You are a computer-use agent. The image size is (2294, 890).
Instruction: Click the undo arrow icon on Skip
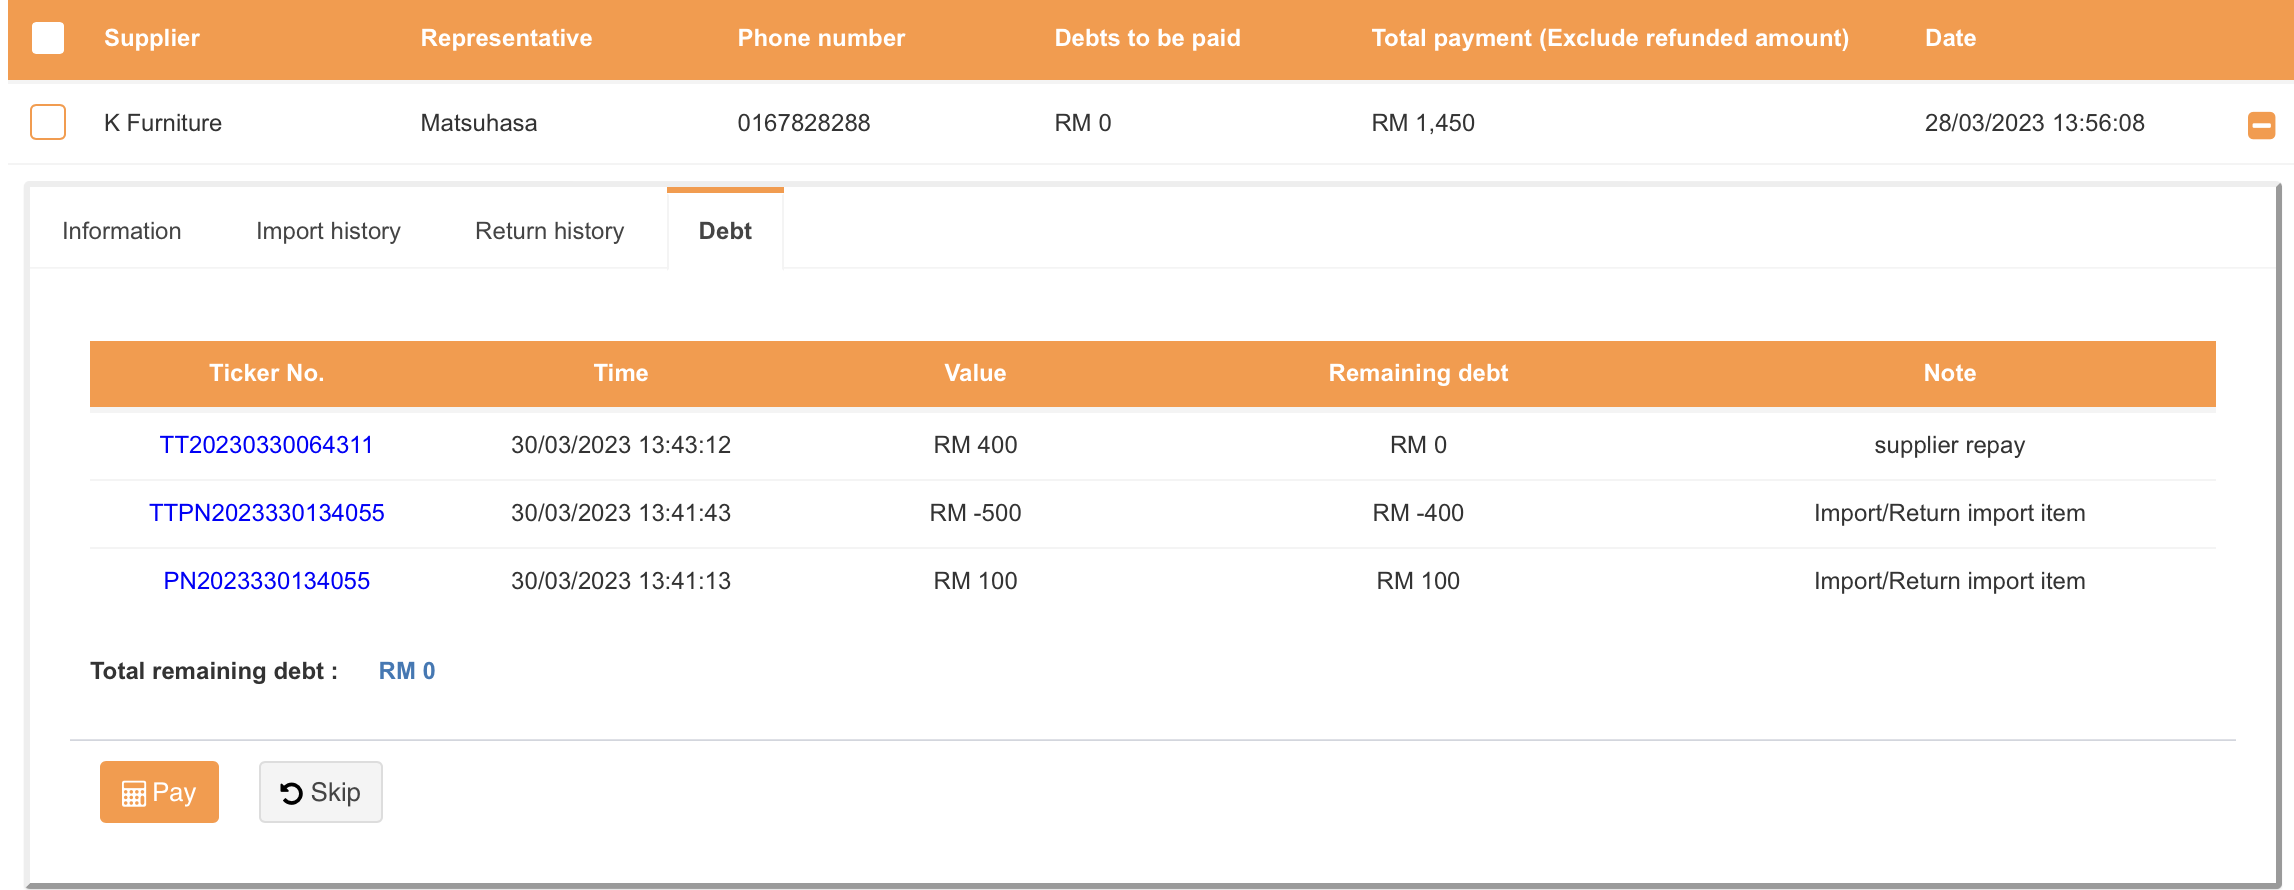291,793
